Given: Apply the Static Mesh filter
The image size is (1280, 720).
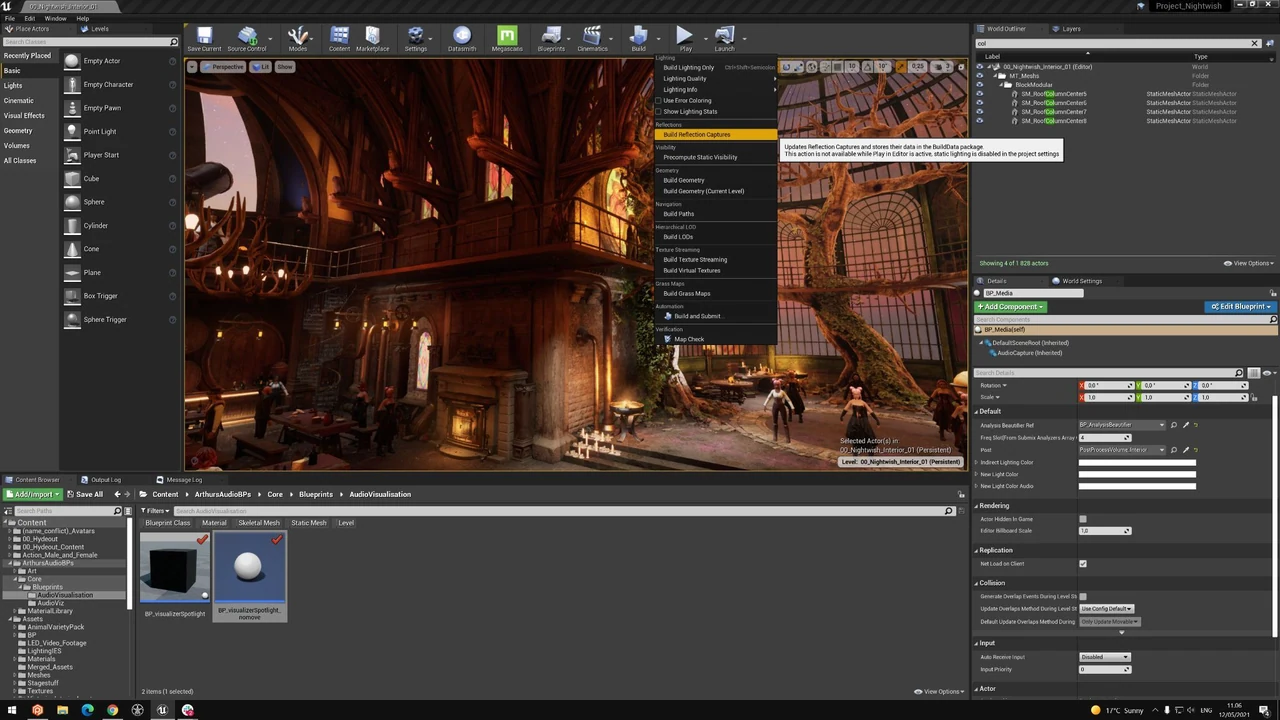Looking at the screenshot, I should click(309, 523).
